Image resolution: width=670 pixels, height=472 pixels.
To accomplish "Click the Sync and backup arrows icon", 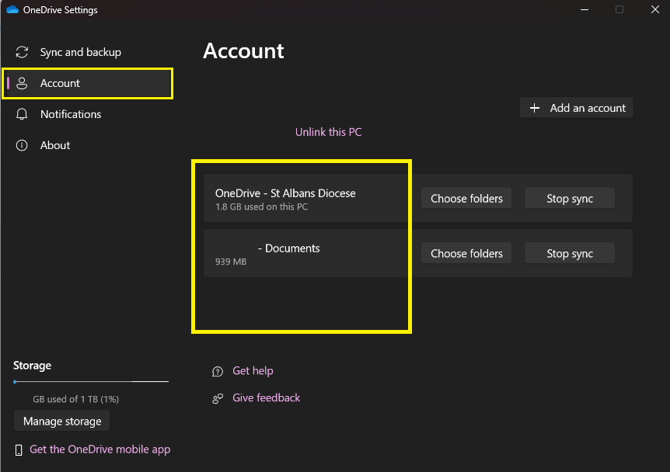I will tap(22, 52).
